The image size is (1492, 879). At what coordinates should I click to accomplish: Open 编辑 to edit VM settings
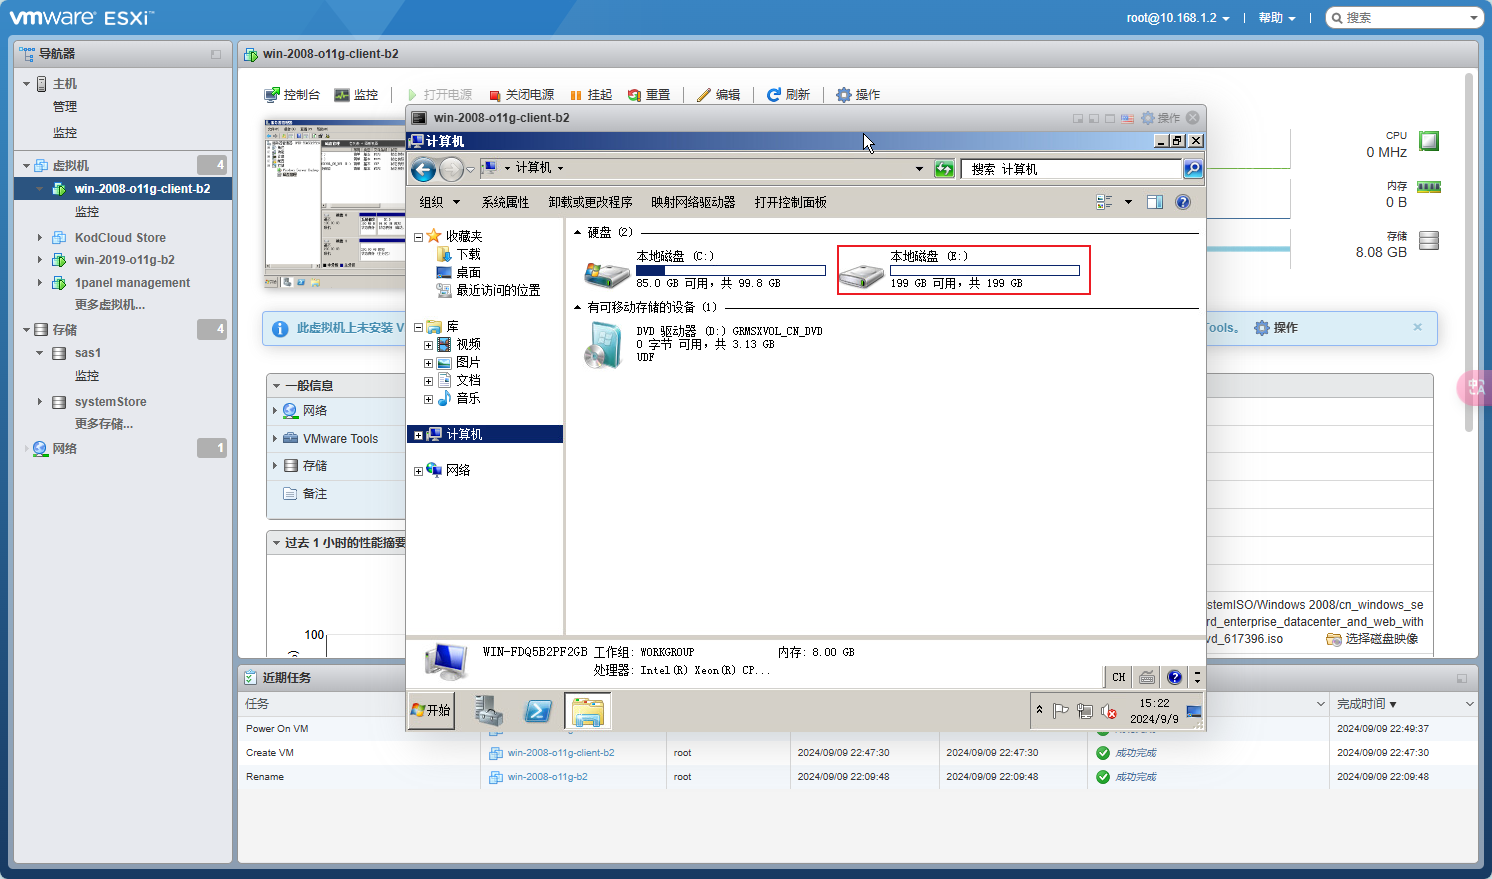pyautogui.click(x=719, y=95)
